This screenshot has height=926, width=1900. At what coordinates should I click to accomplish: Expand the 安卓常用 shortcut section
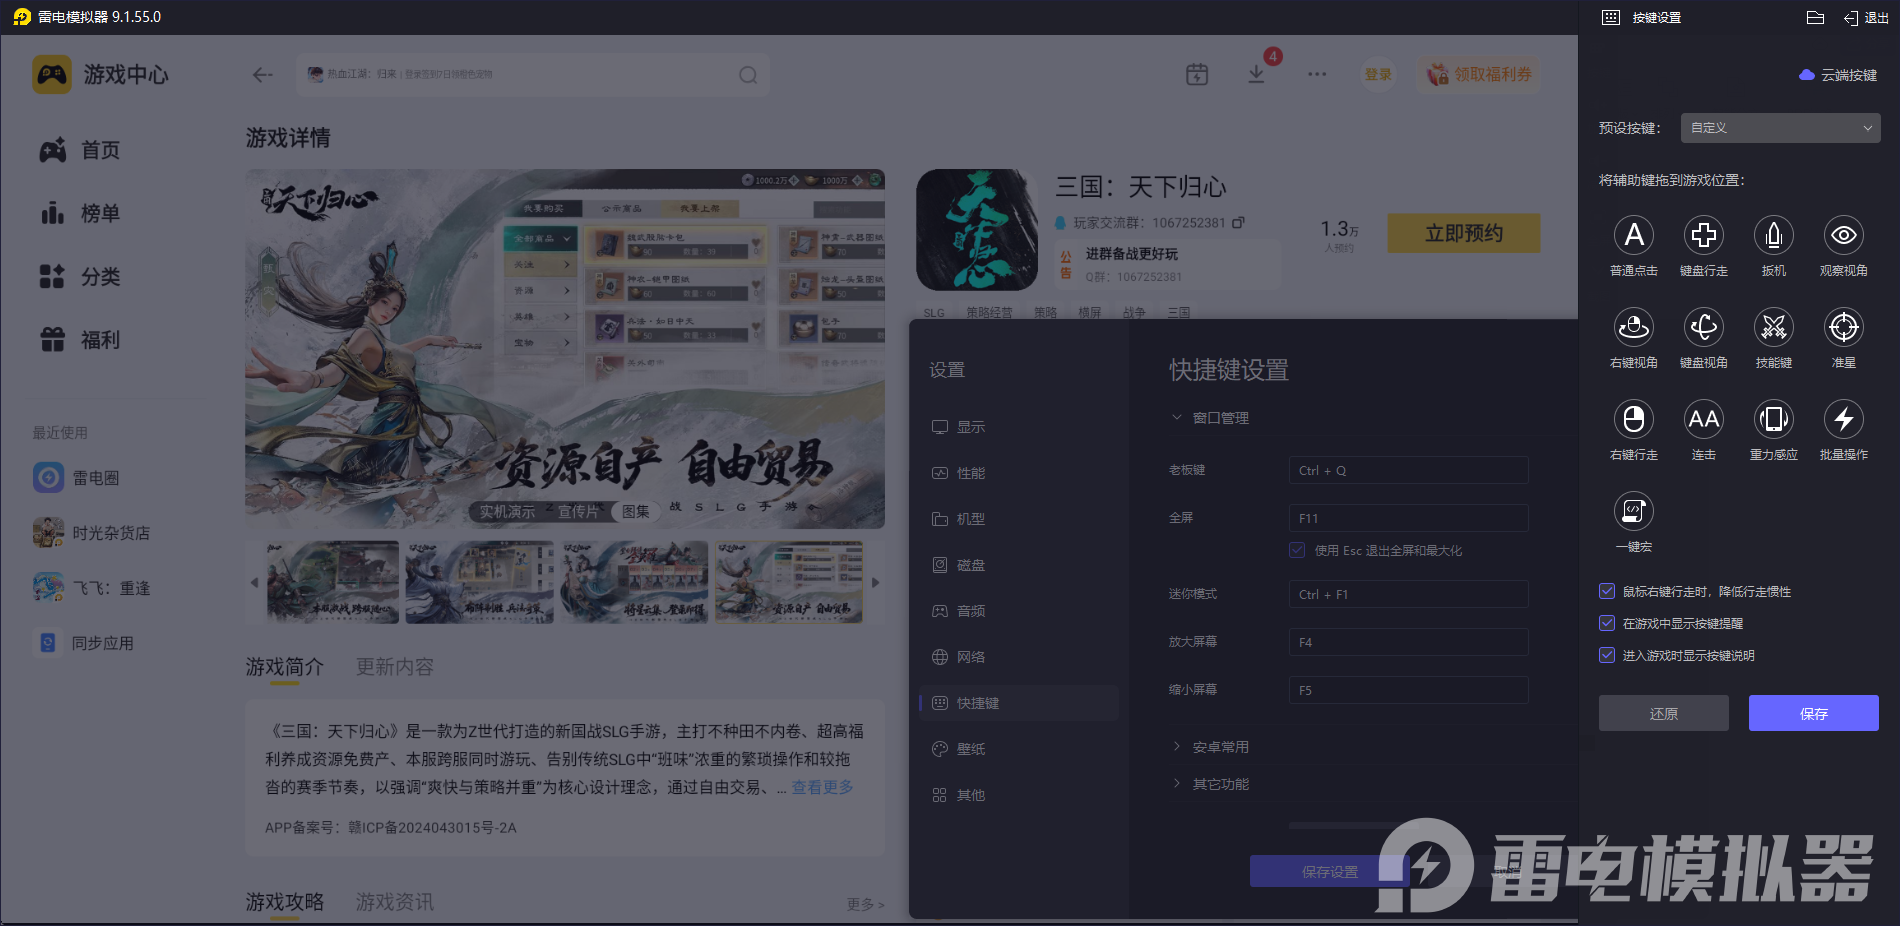pyautogui.click(x=1219, y=747)
